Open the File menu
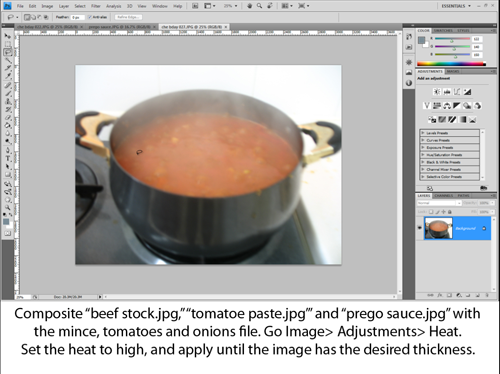The height and width of the screenshot is (374, 500). [x=20, y=6]
